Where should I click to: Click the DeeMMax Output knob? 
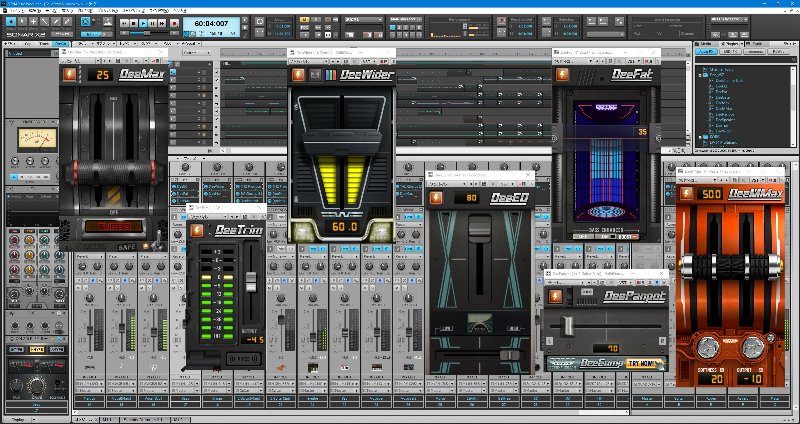(x=753, y=348)
